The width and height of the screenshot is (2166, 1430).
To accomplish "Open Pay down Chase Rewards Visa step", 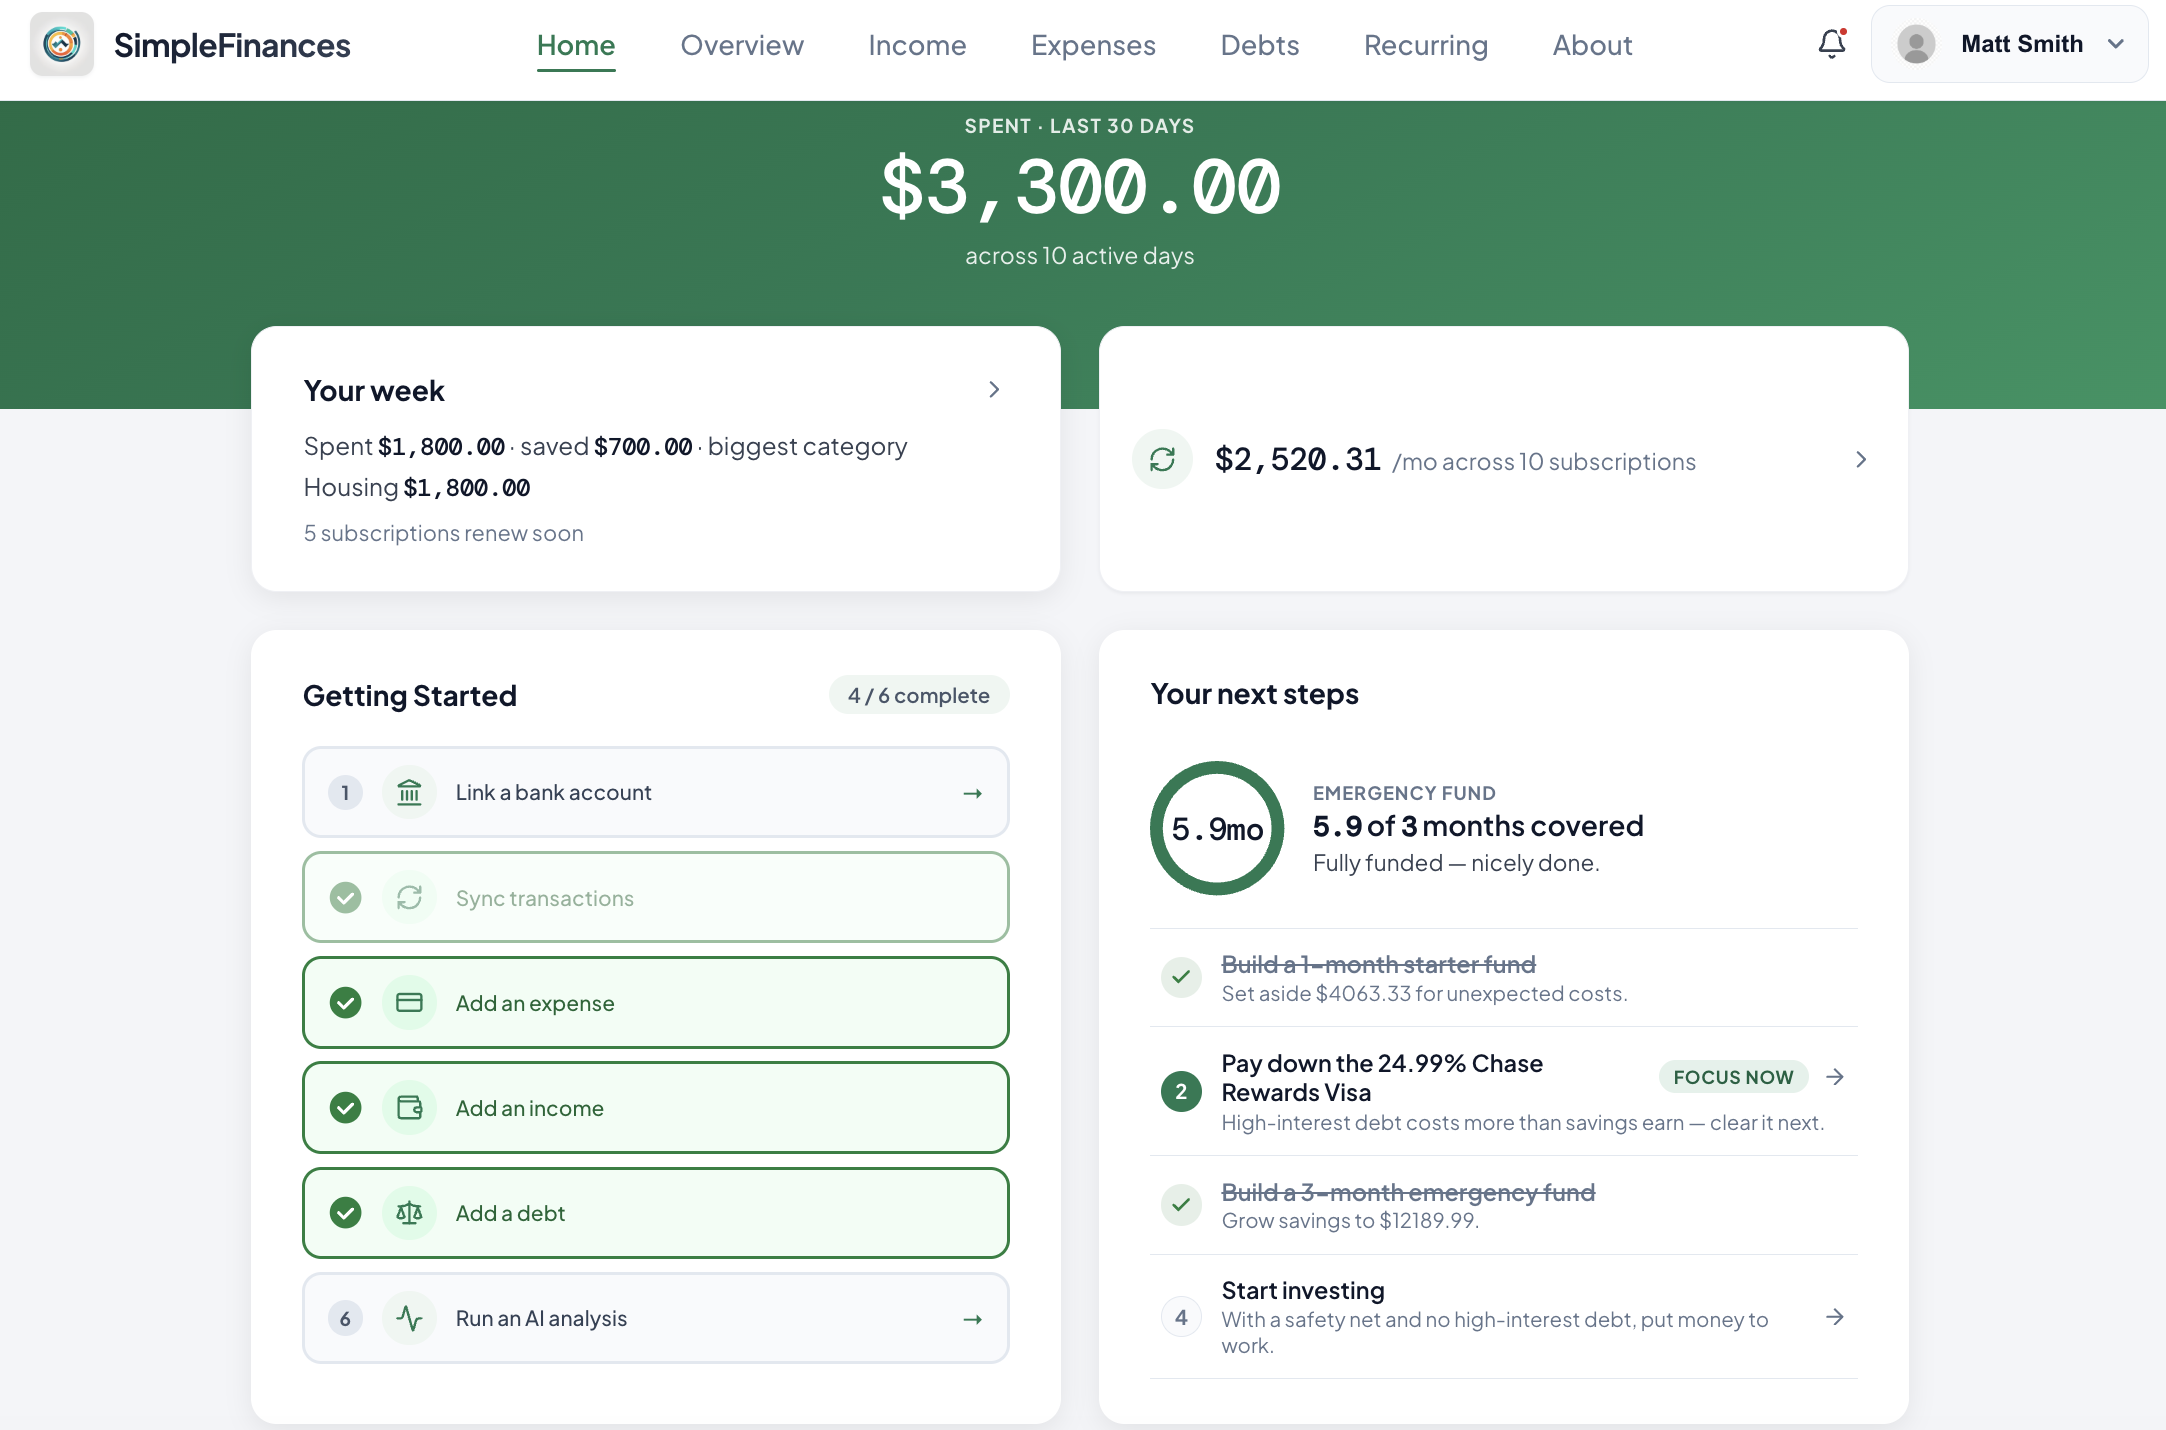I will [1504, 1091].
